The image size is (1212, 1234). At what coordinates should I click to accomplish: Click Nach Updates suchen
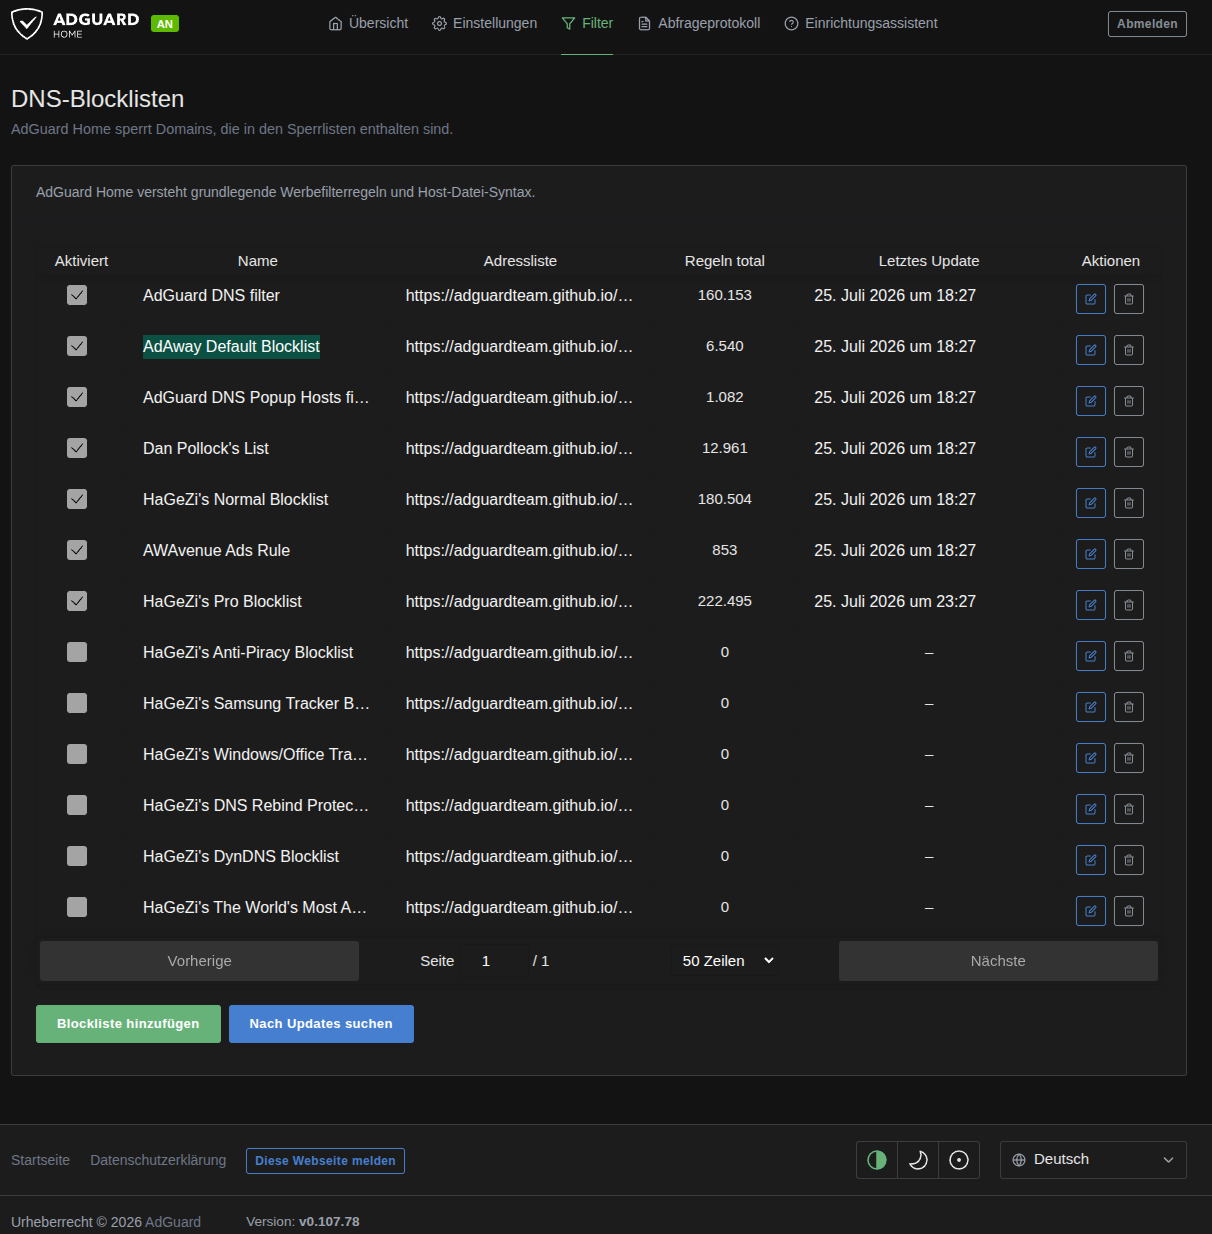click(321, 1024)
